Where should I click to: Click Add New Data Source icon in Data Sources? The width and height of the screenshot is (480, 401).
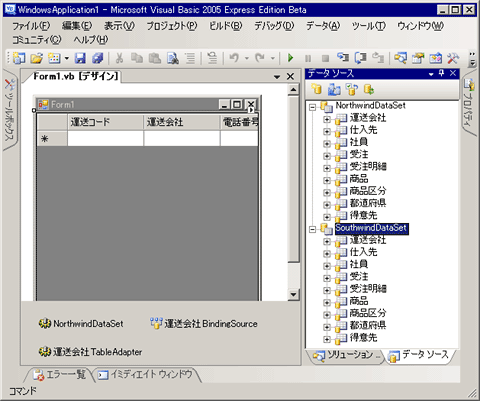point(316,89)
